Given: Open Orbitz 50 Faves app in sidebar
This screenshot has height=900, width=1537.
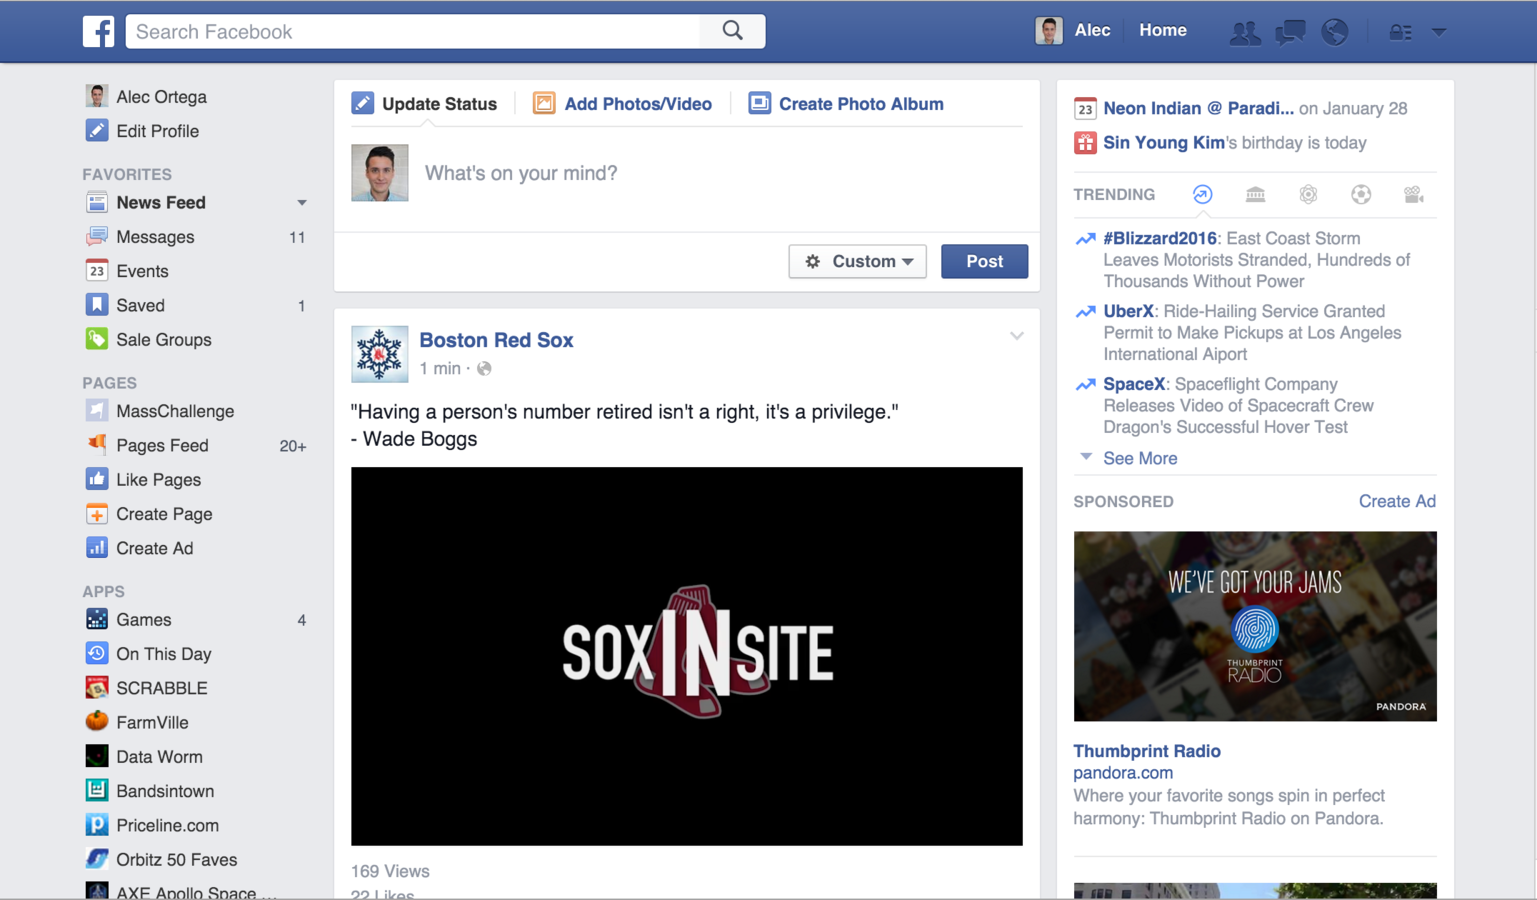Looking at the screenshot, I should [x=176, y=859].
